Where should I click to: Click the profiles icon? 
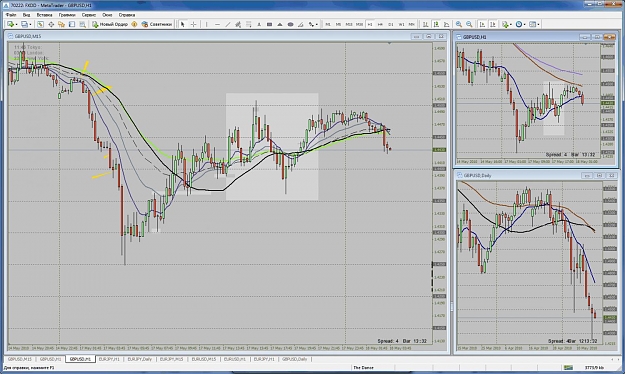click(24, 24)
